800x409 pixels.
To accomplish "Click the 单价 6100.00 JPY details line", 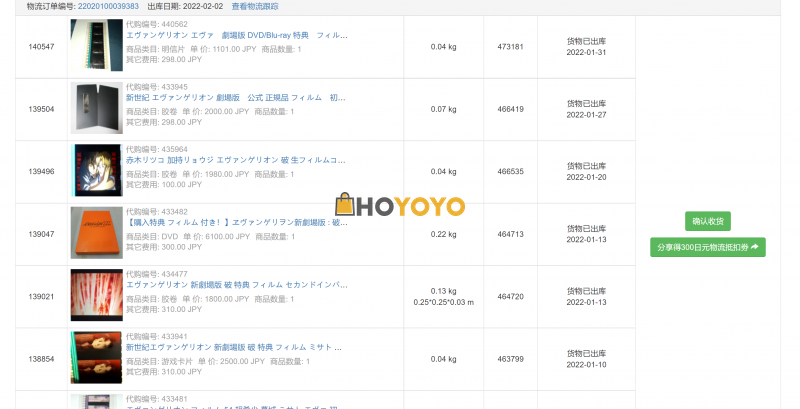I will point(211,237).
